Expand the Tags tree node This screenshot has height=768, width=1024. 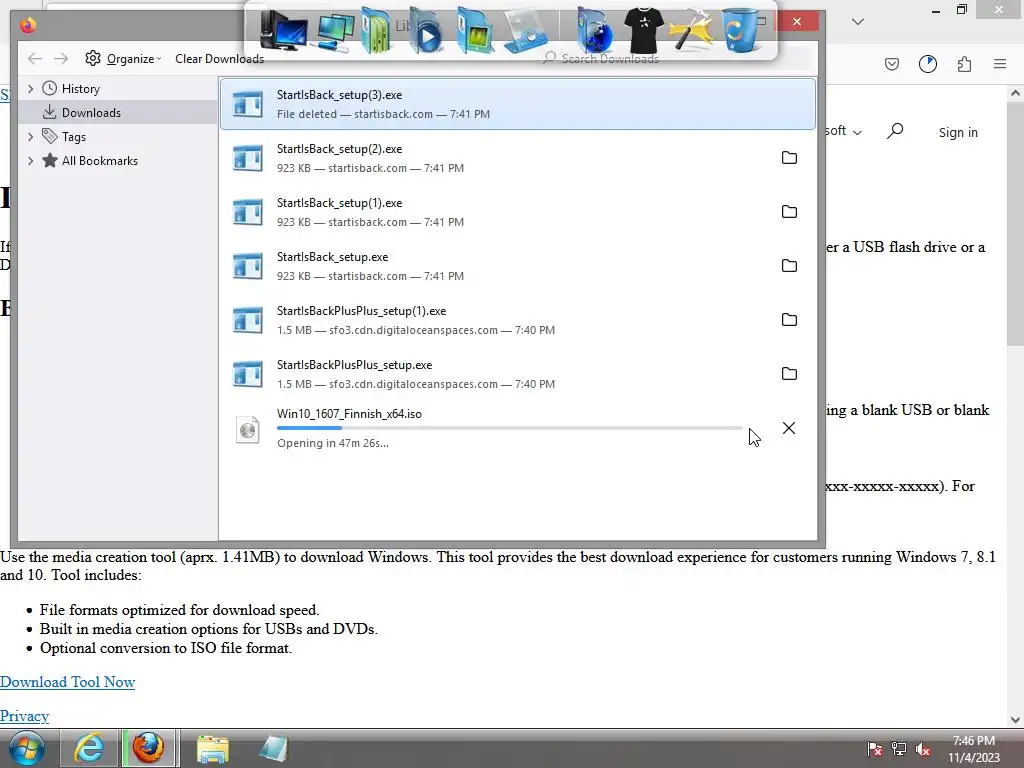[x=30, y=136]
